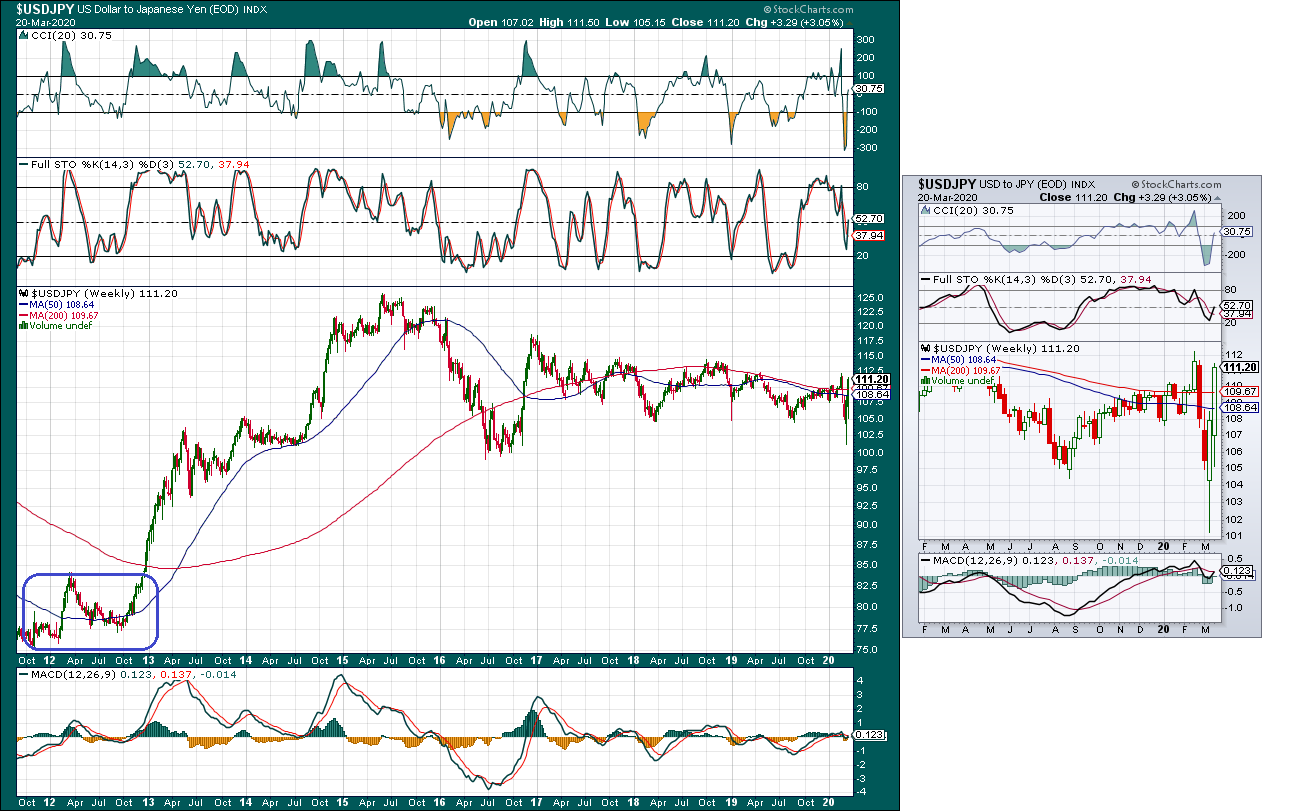Screen dimensions: 1308x811
Task: Click the $USDJPY title of the small chart
Action: tap(947, 184)
